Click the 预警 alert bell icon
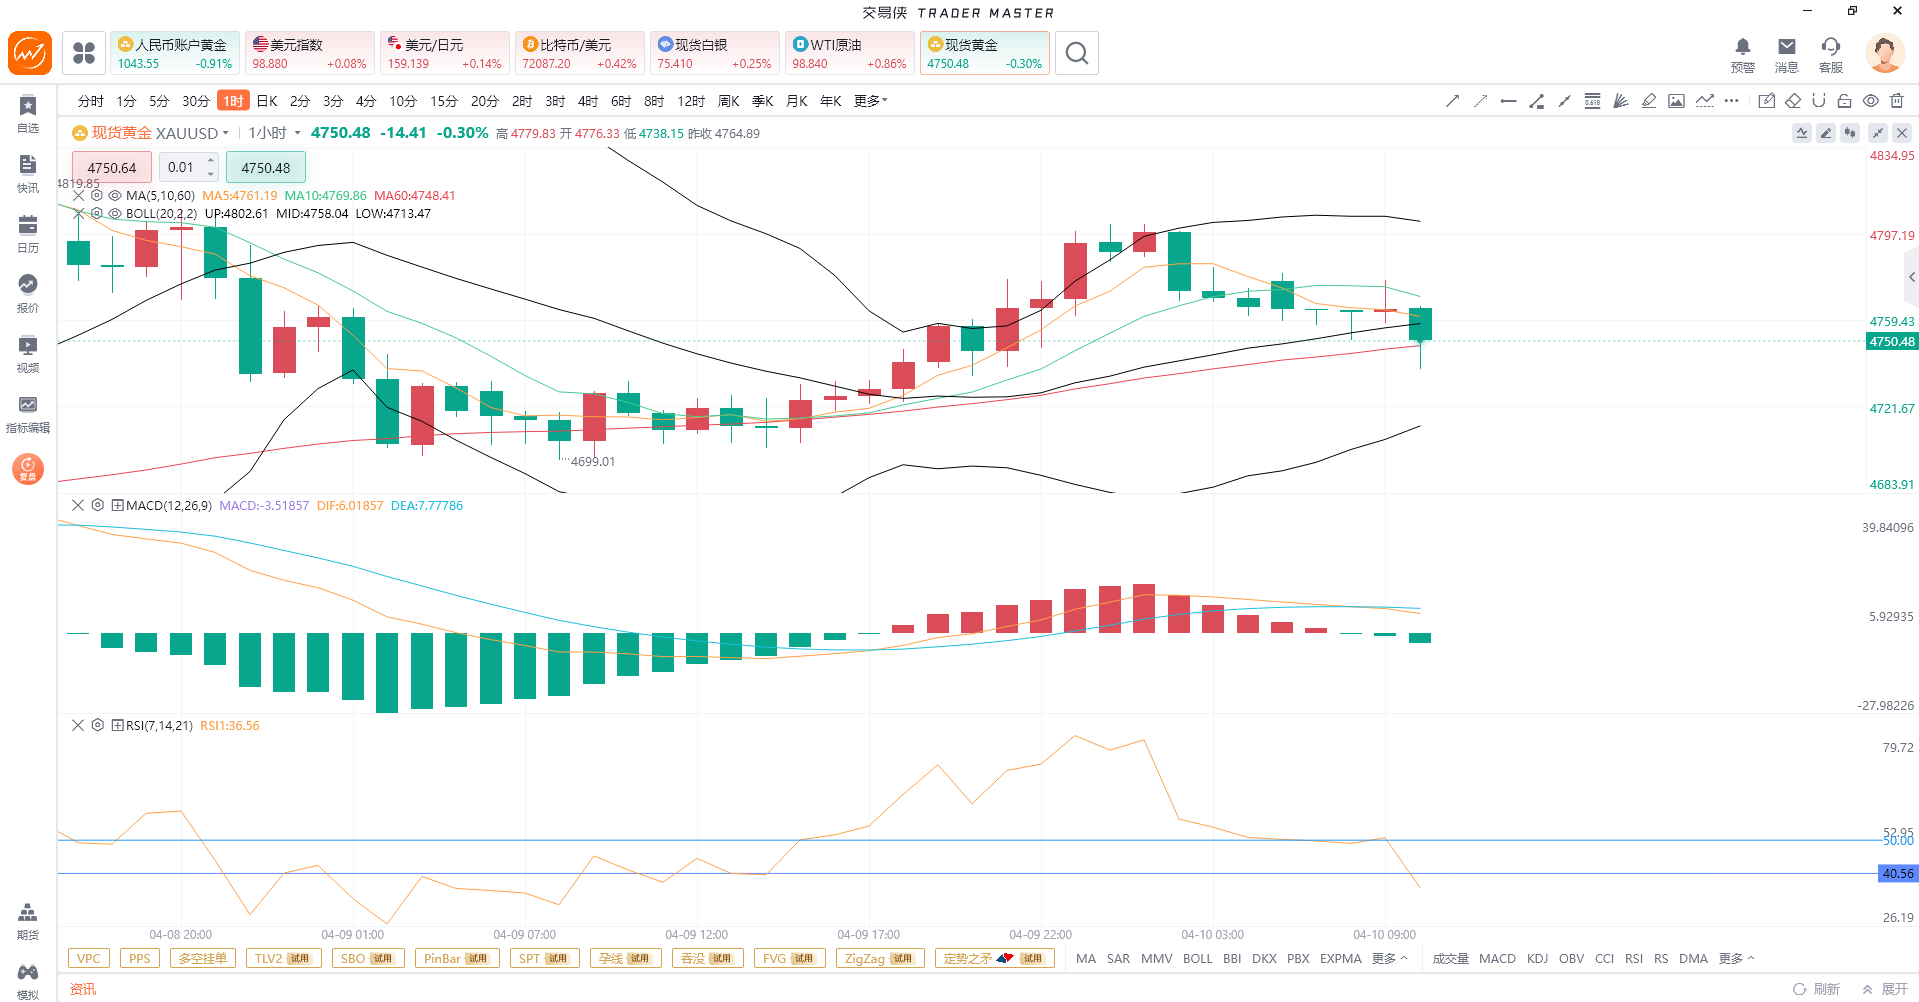The height and width of the screenshot is (1002, 1919). [x=1742, y=53]
